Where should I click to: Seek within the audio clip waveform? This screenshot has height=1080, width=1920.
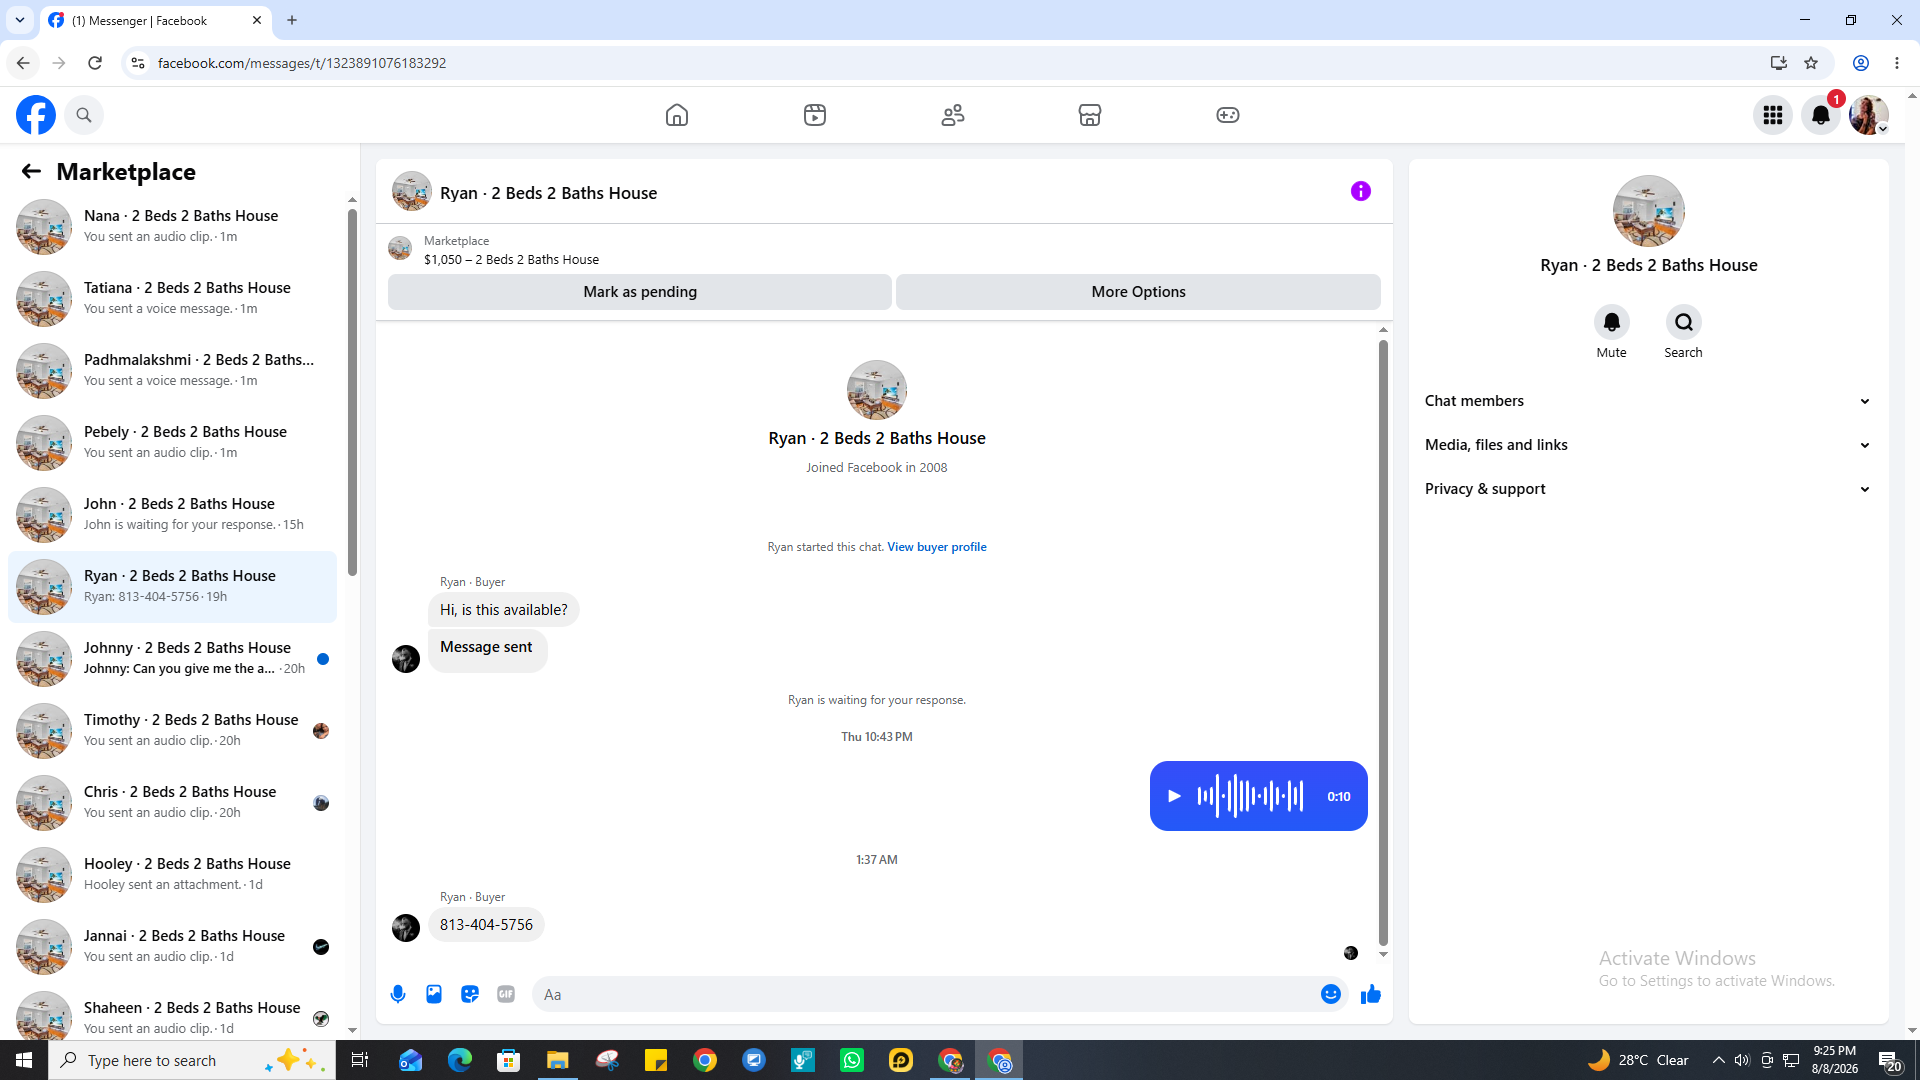click(x=1250, y=796)
